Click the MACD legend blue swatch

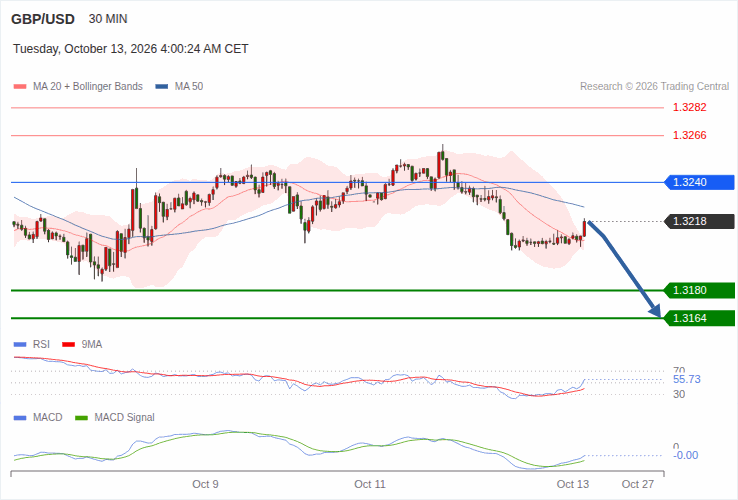[x=20, y=418]
